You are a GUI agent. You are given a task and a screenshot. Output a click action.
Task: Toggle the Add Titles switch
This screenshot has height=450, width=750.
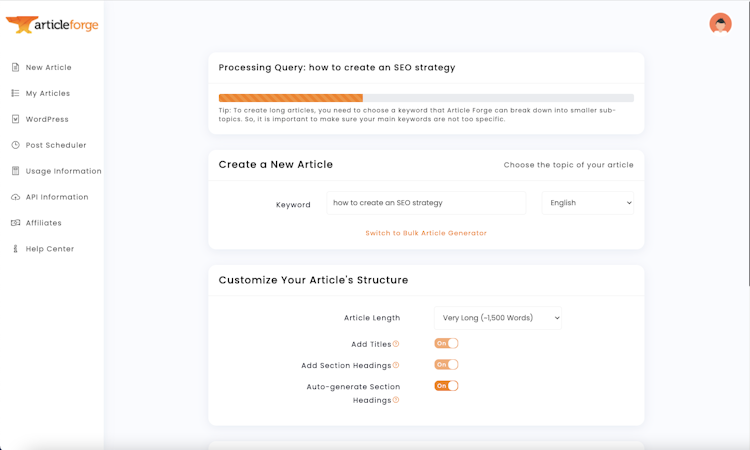pos(446,344)
